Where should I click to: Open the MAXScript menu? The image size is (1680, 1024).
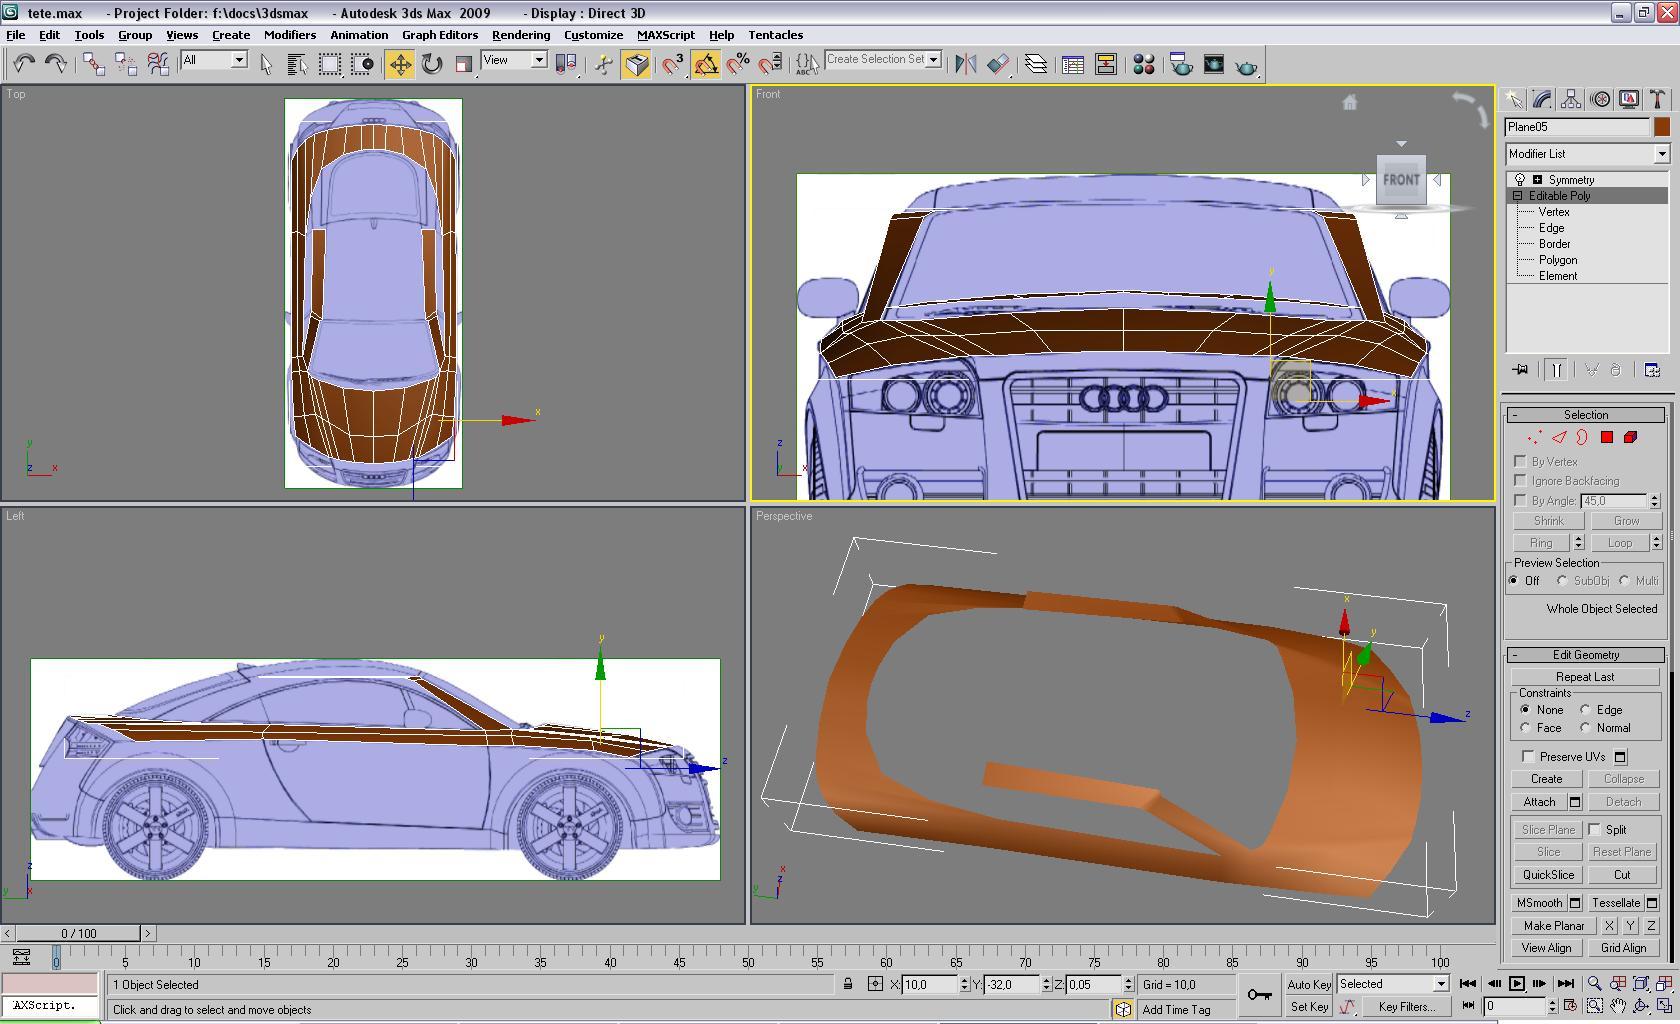tap(666, 35)
